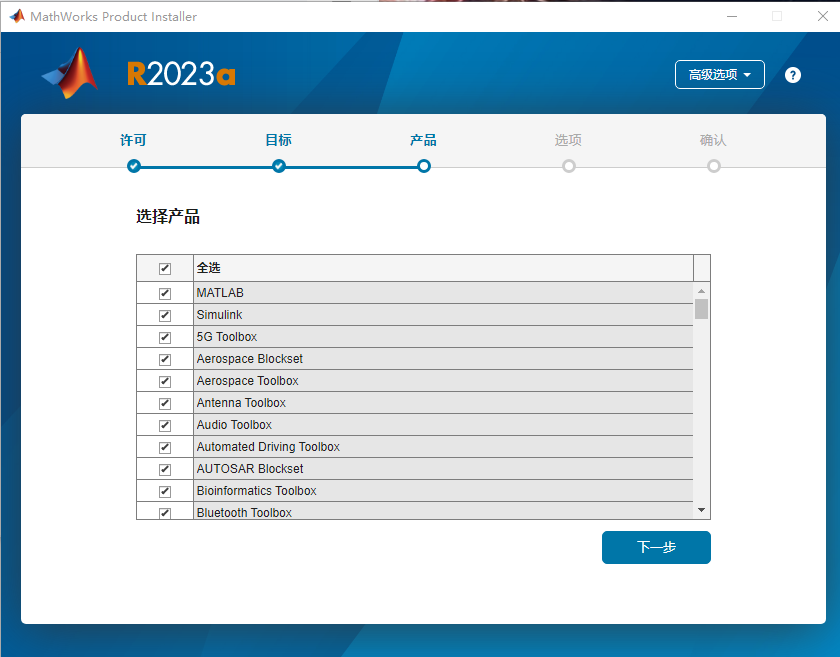Click the 确认 step label
840x657 pixels.
click(x=713, y=140)
